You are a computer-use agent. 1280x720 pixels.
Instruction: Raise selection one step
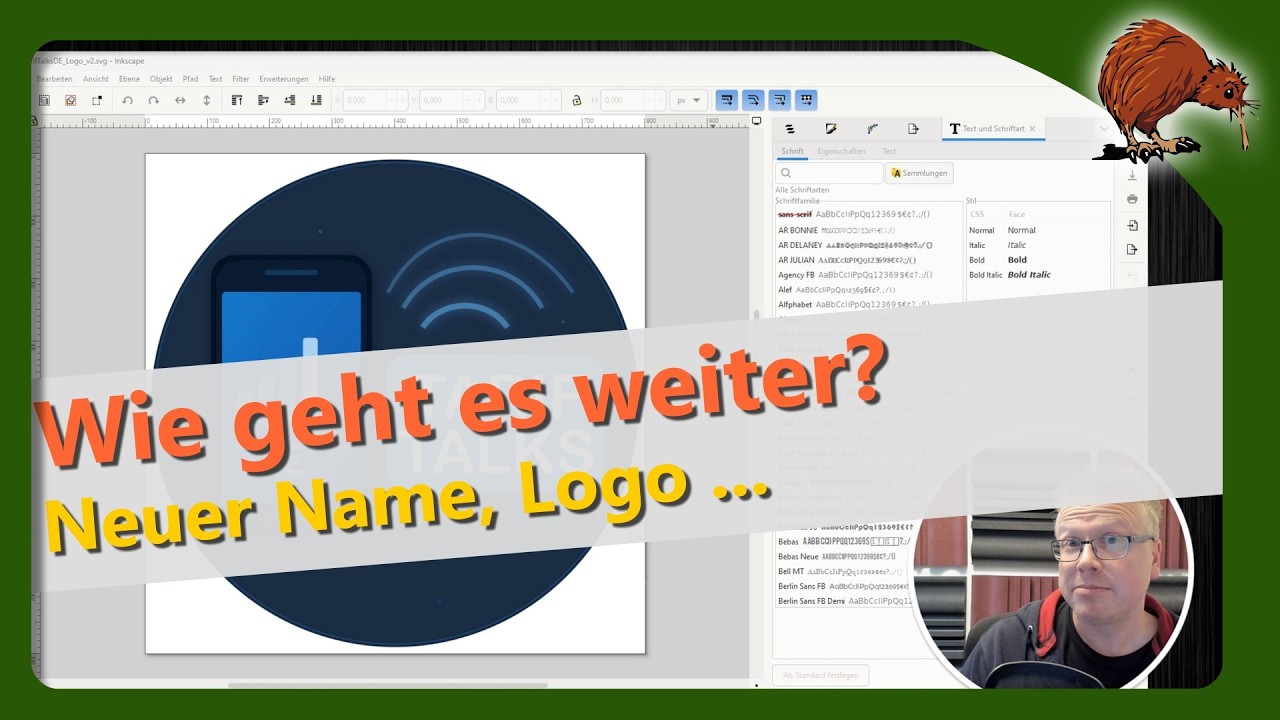click(263, 100)
